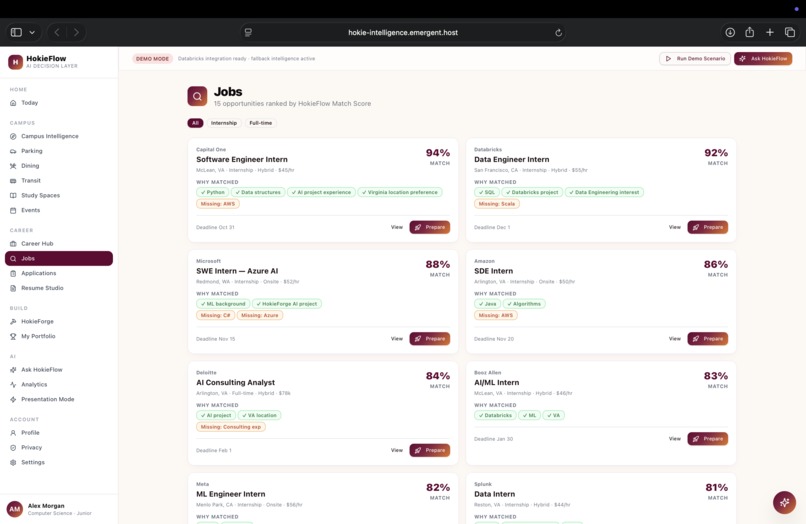806x524 pixels.
Task: Click the Missing: Consulting exp tag
Action: [x=231, y=427]
